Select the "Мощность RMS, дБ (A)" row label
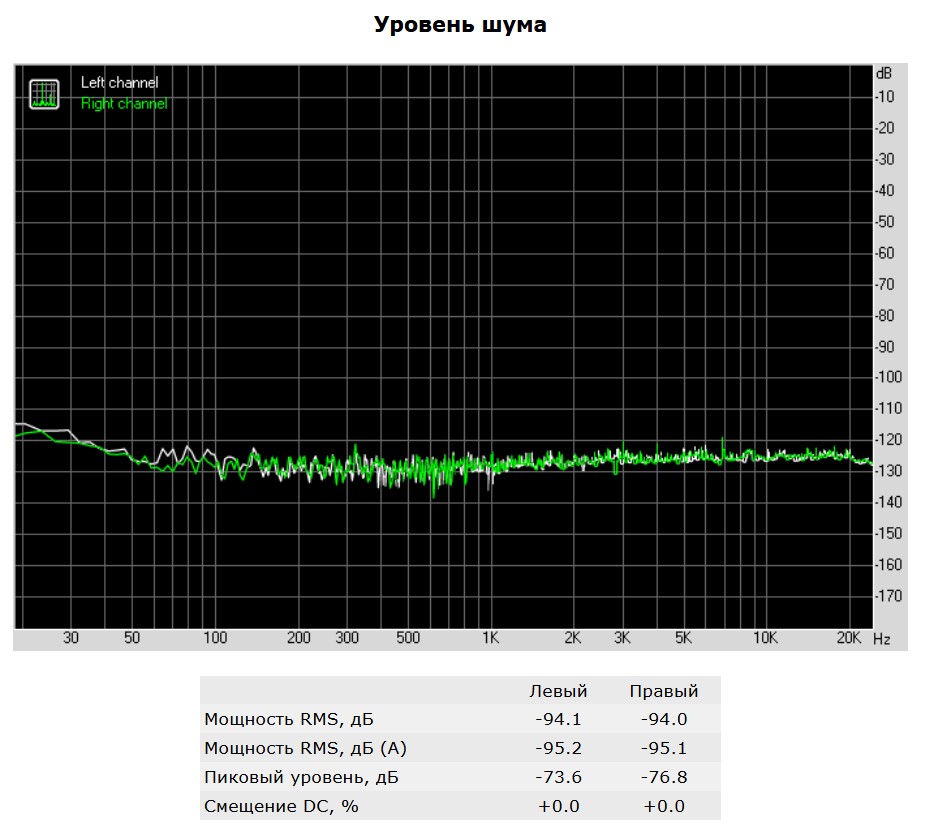The height and width of the screenshot is (825, 929). (305, 748)
